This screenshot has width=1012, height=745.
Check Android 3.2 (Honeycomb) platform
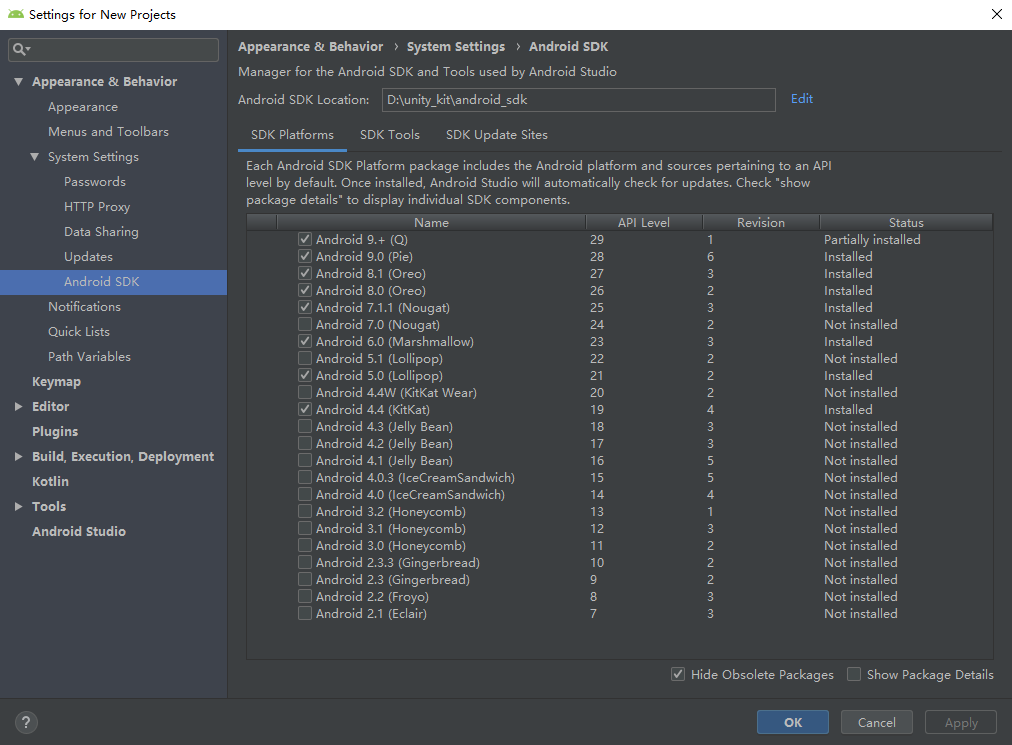(x=305, y=511)
